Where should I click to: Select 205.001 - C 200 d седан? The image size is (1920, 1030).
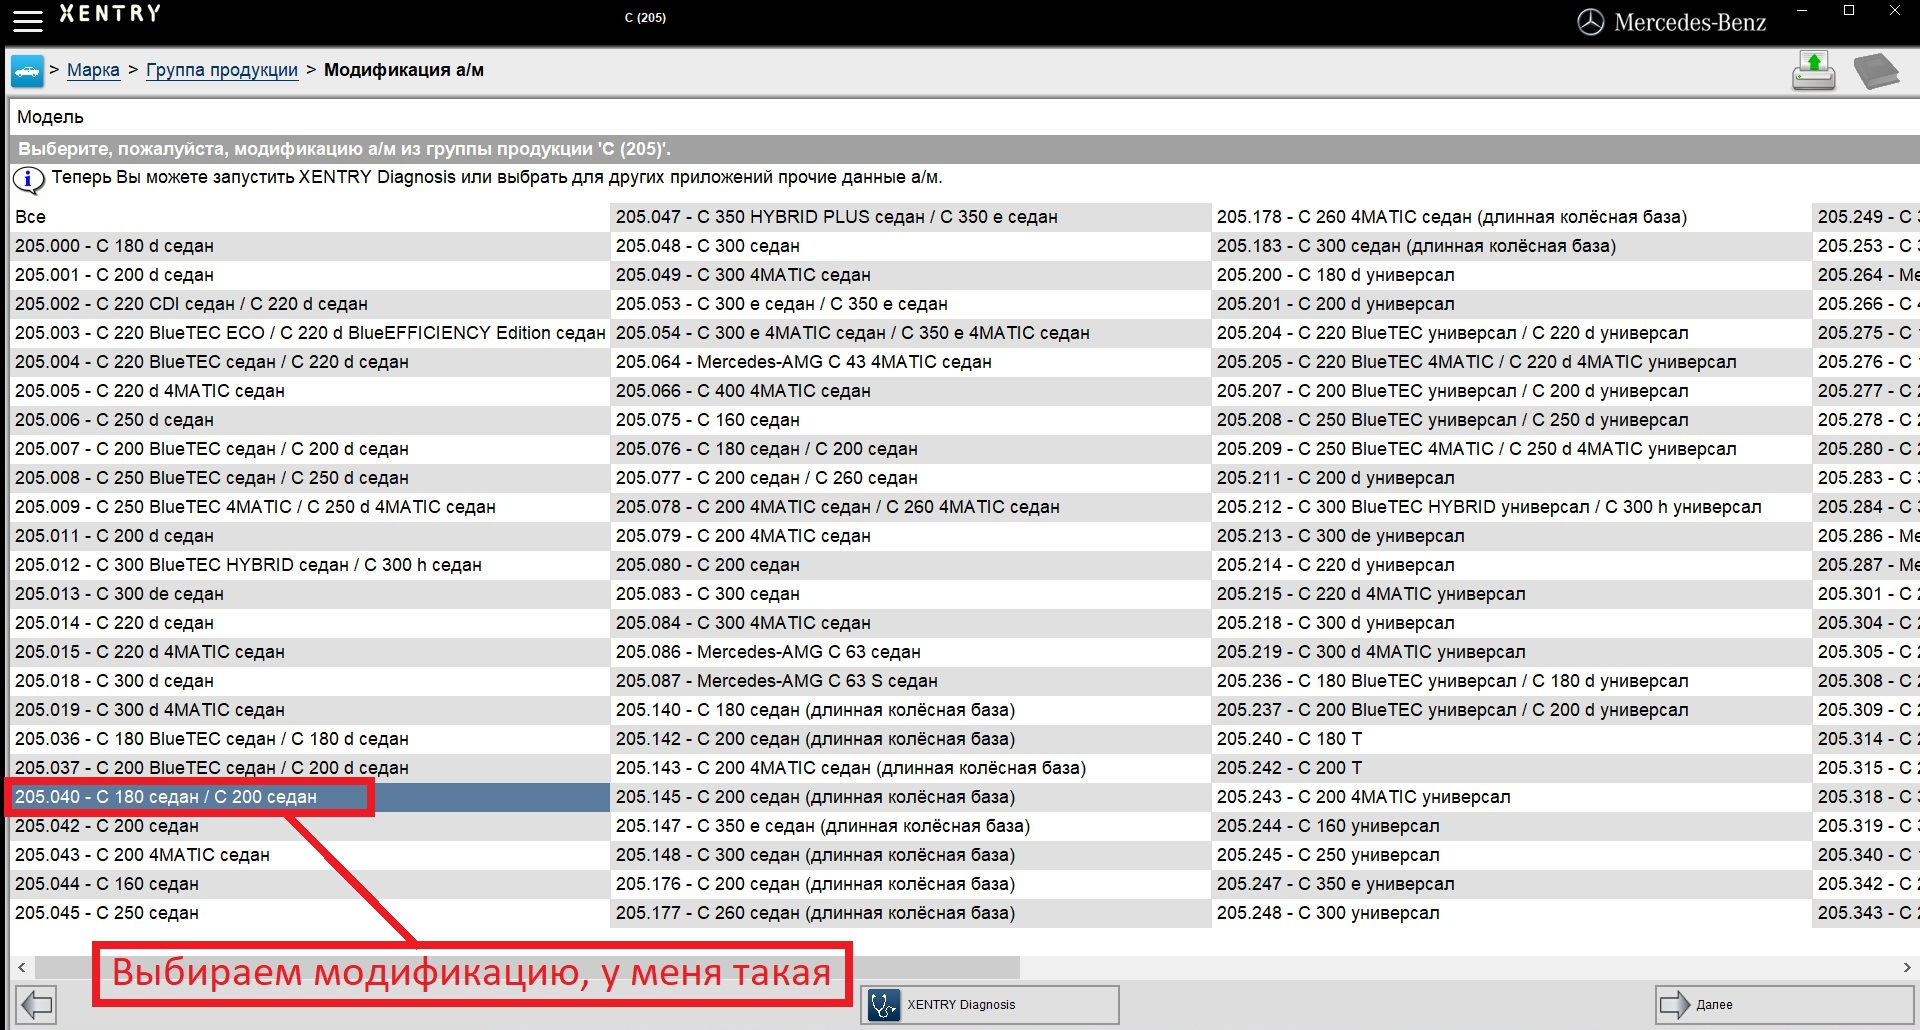tap(310, 275)
